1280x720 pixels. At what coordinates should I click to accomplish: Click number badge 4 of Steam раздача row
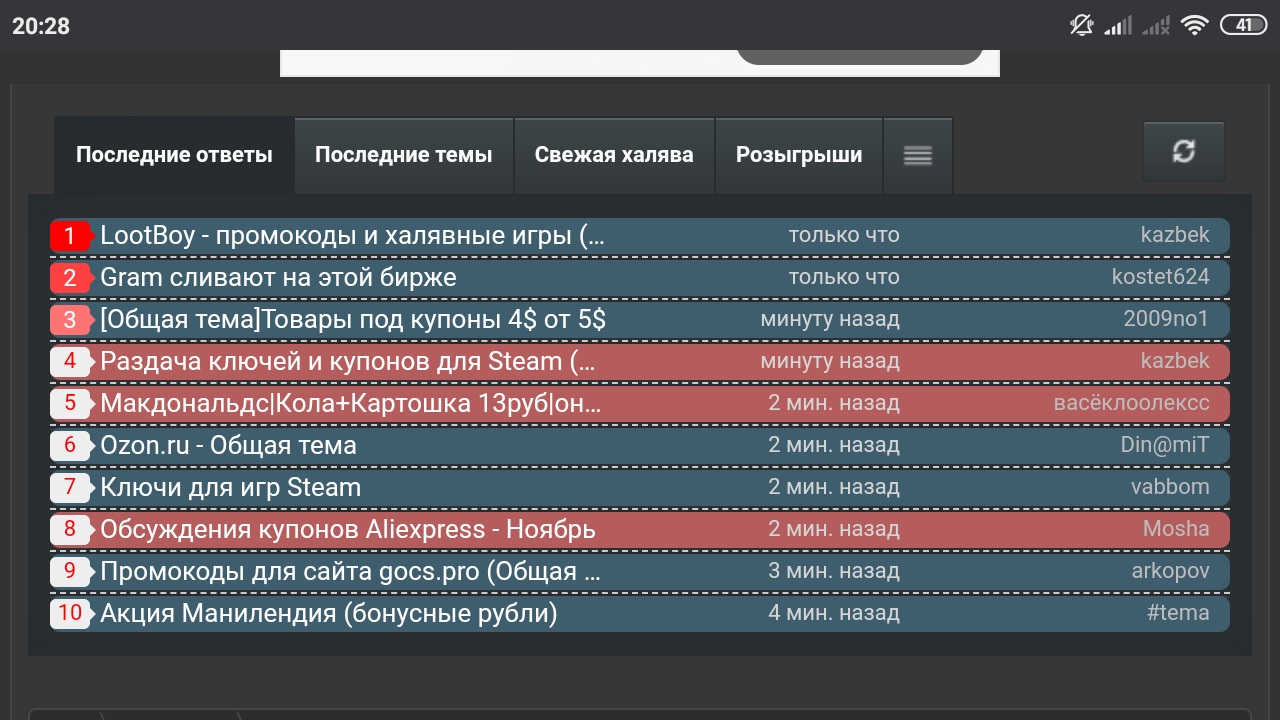tap(70, 362)
